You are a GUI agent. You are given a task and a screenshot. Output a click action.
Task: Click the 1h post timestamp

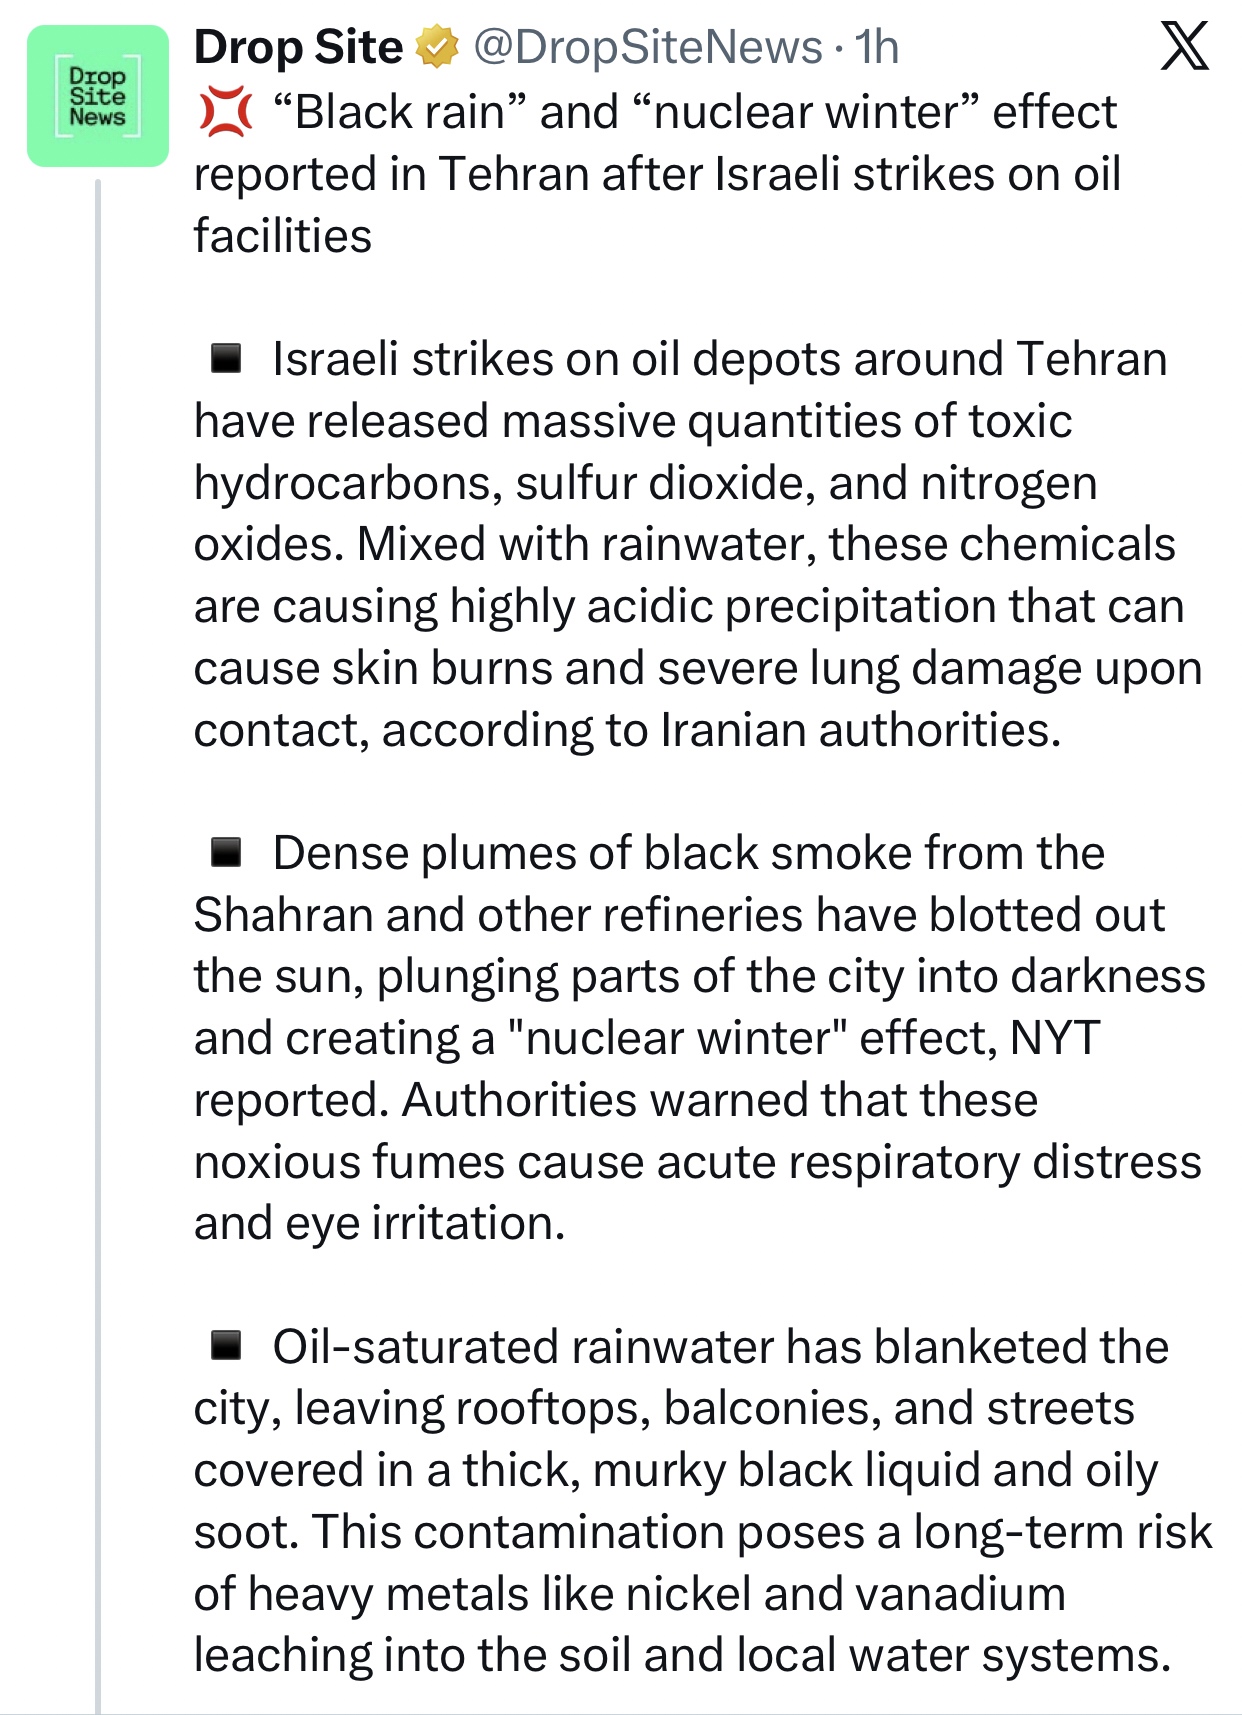point(877,47)
